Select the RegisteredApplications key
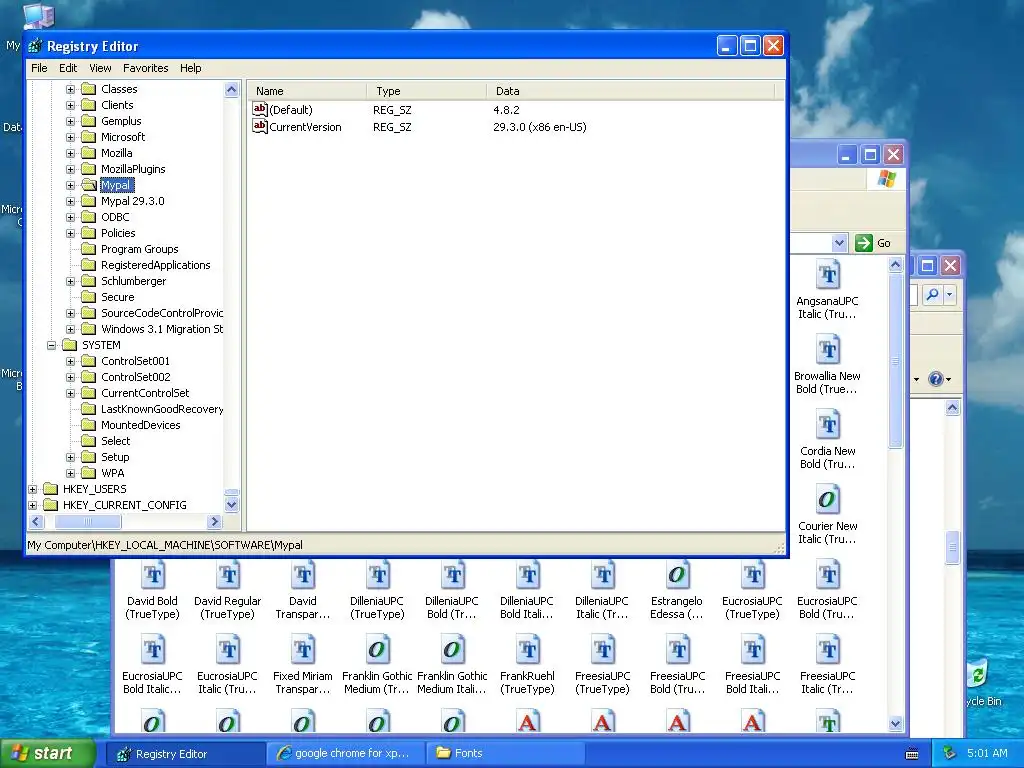The width and height of the screenshot is (1024, 768). tap(155, 265)
